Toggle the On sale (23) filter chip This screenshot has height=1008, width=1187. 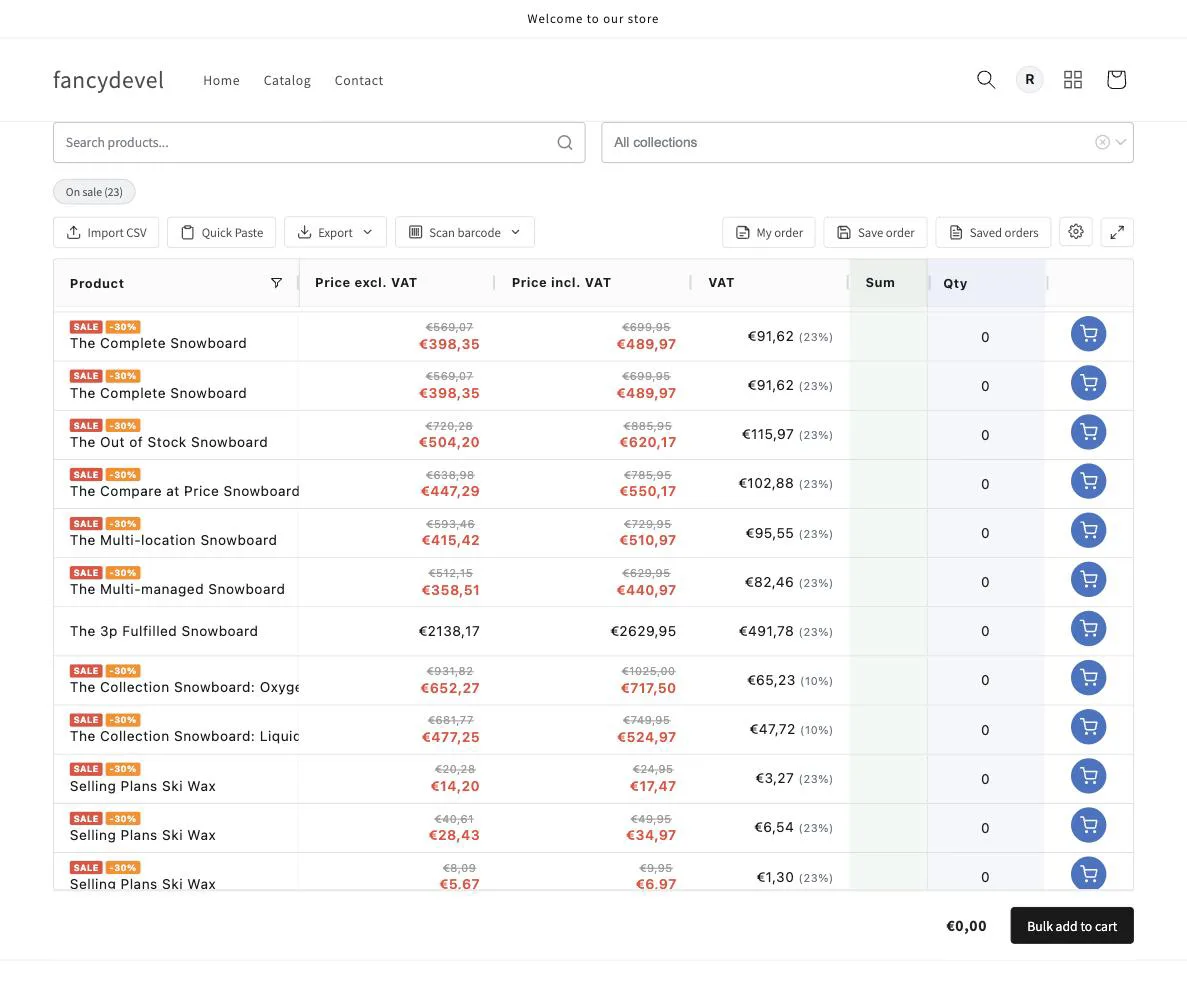[94, 191]
